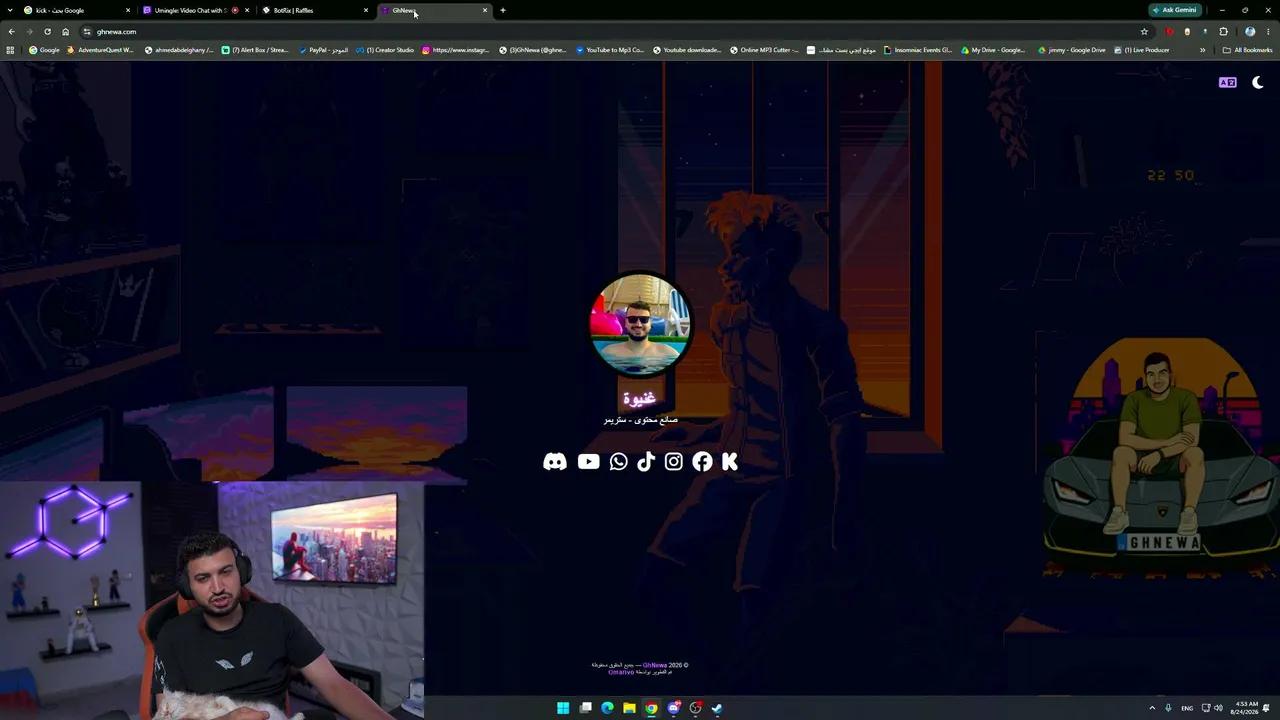
Task: Open the WhatsApp contact icon
Action: [x=619, y=461]
